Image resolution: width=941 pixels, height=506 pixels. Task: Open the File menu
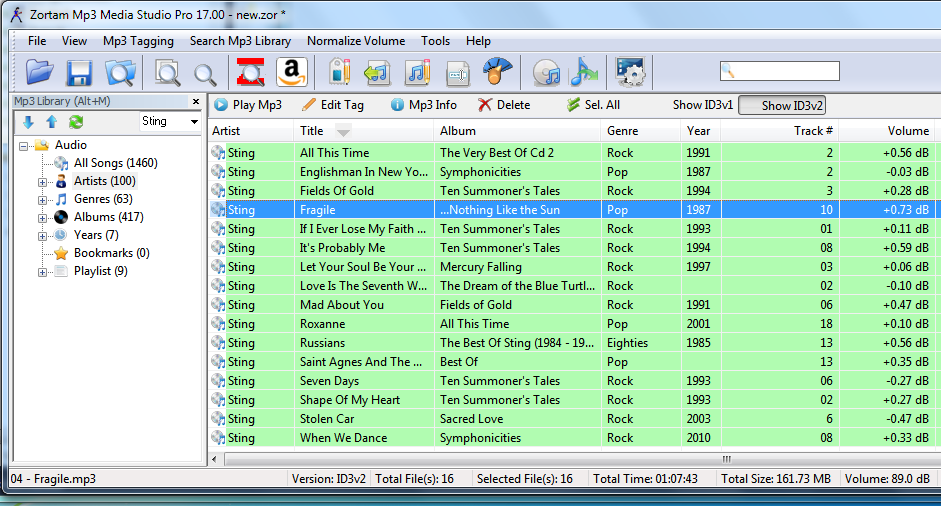(37, 41)
